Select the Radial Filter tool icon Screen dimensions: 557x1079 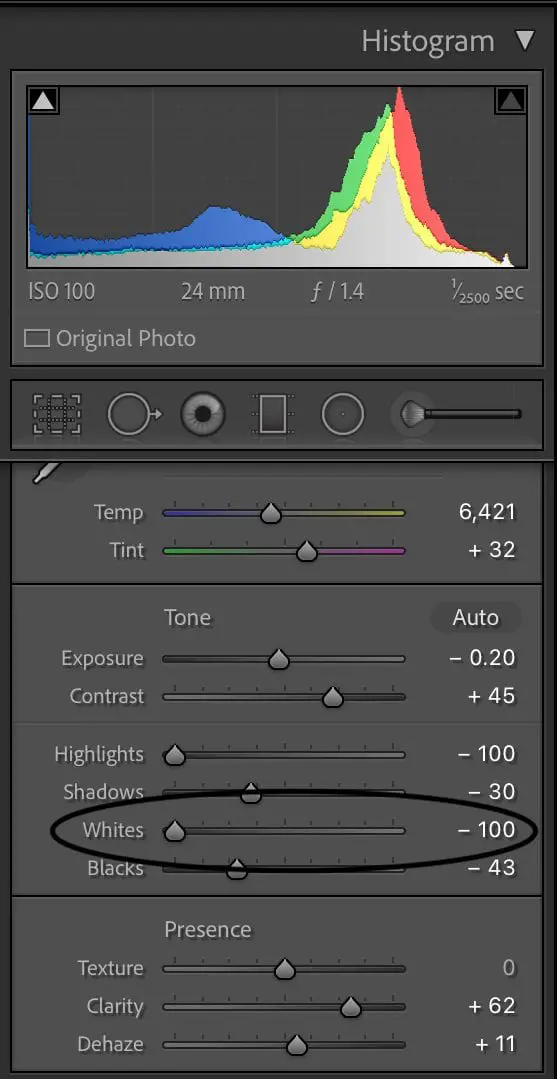pyautogui.click(x=342, y=414)
